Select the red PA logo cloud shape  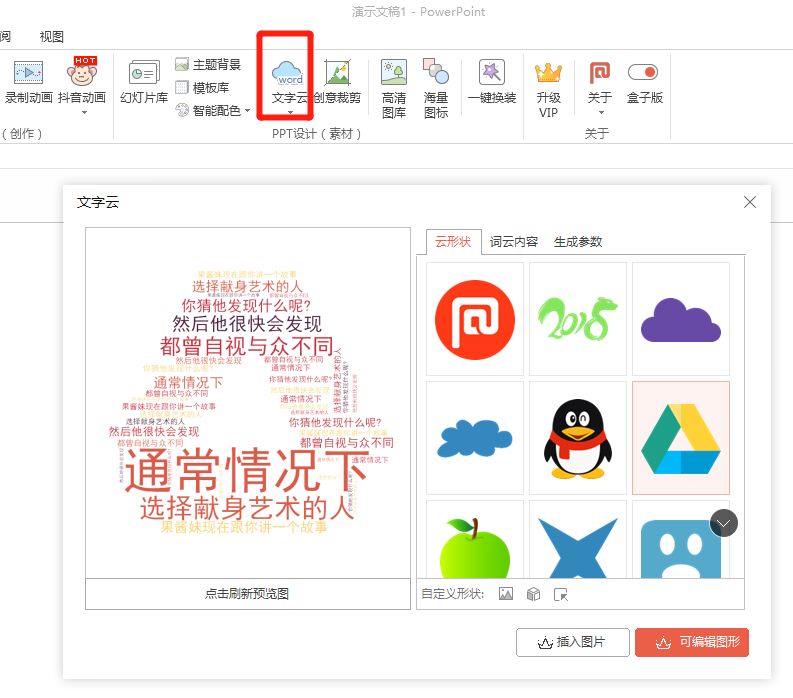(475, 319)
